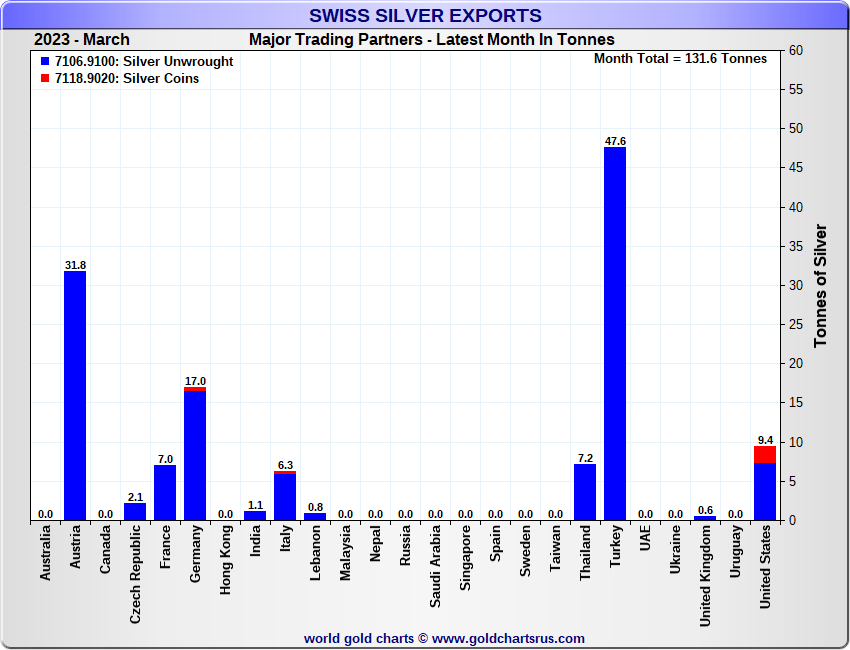Image resolution: width=850 pixels, height=650 pixels.
Task: Click the 7118.9020: Silver Coins legend text
Action: pyautogui.click(x=126, y=79)
